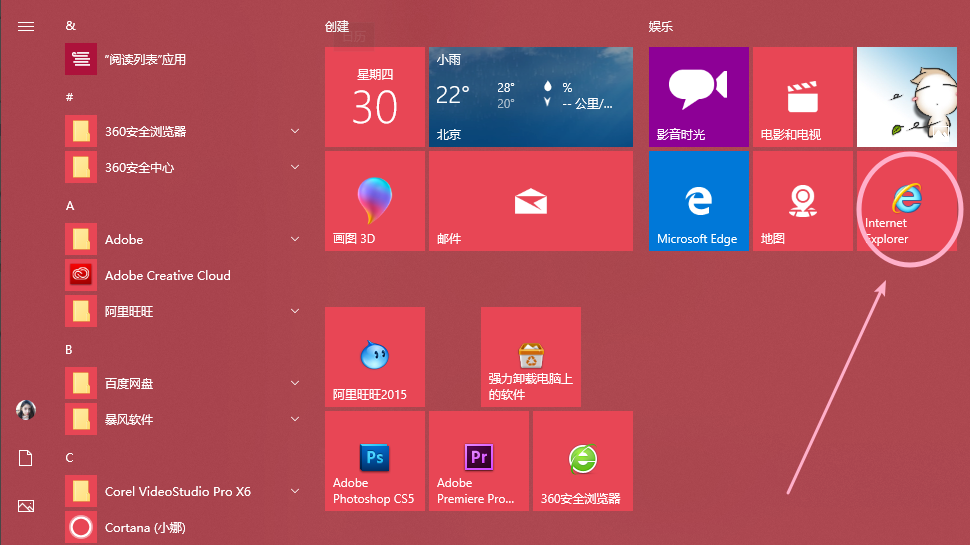Expand the 暴风软件 folder chevron
The height and width of the screenshot is (545, 970).
click(295, 419)
